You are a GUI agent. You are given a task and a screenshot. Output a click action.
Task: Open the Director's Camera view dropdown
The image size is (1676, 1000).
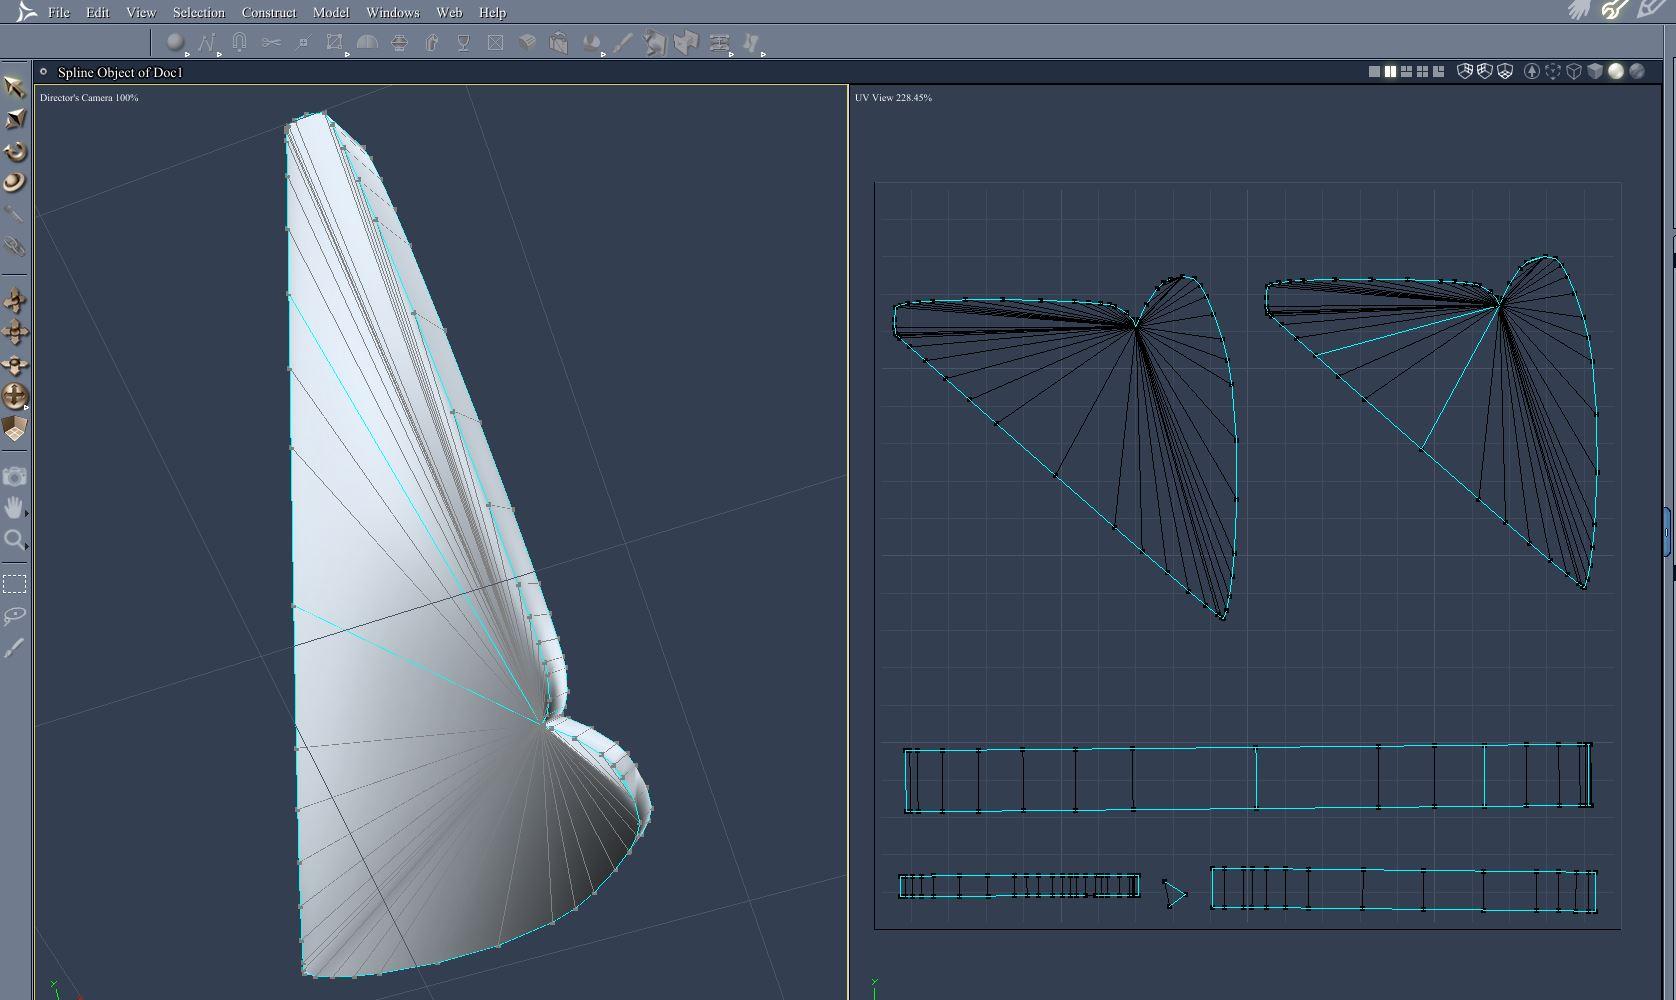pos(89,97)
